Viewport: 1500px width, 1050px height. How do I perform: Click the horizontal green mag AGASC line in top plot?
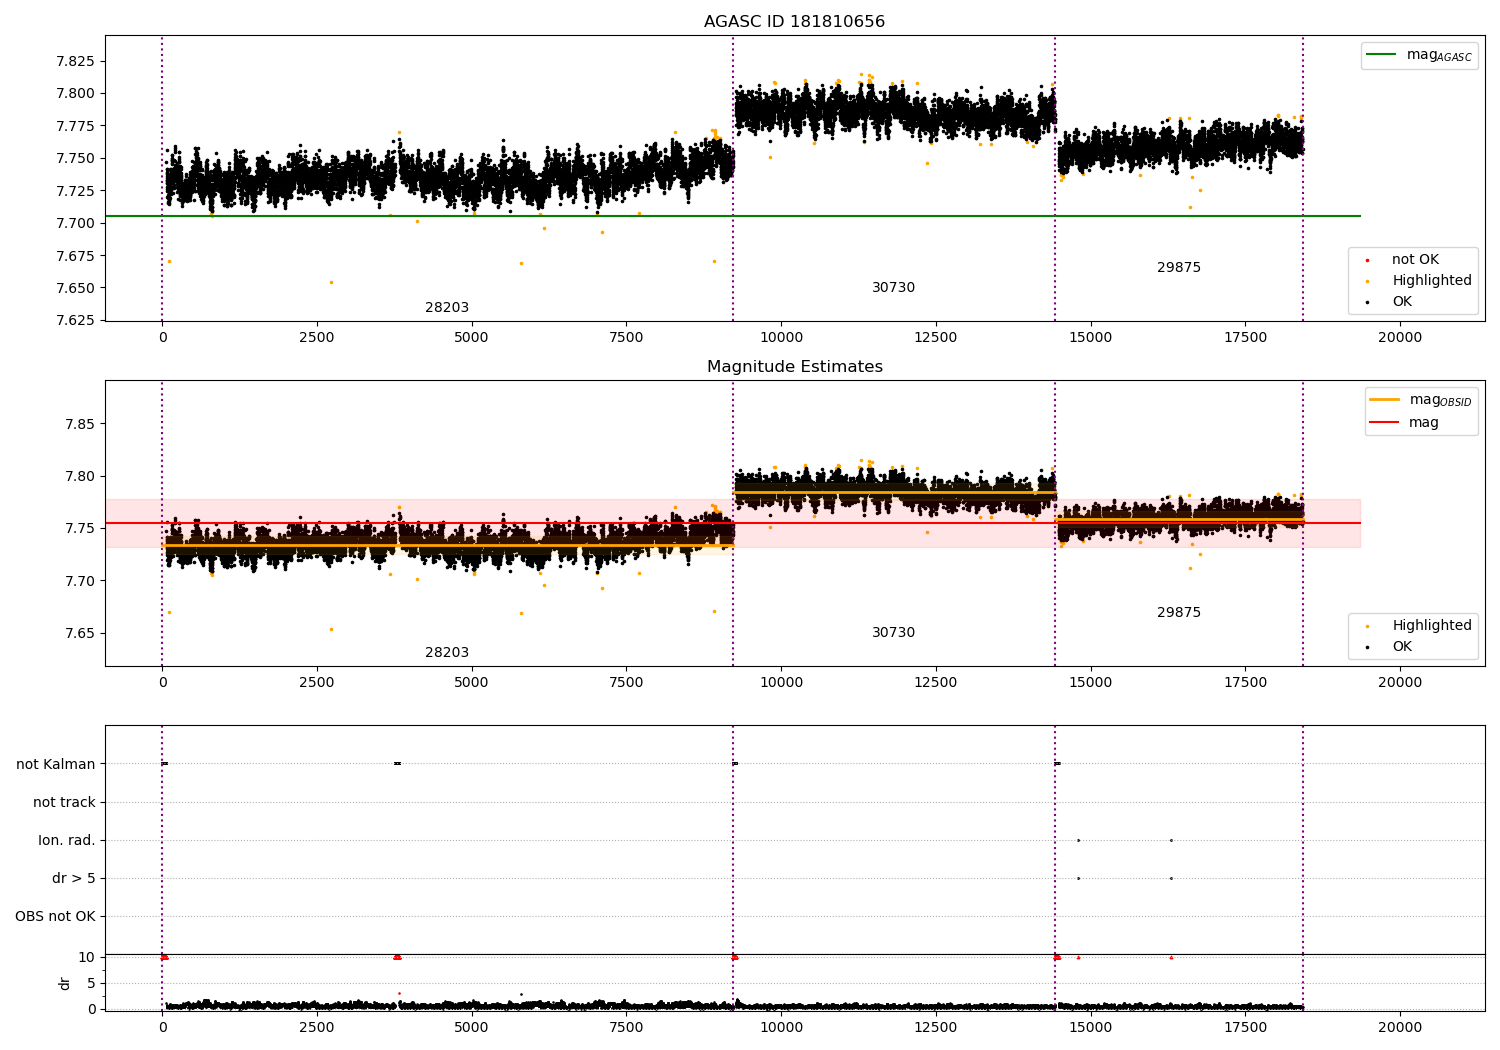(732, 216)
